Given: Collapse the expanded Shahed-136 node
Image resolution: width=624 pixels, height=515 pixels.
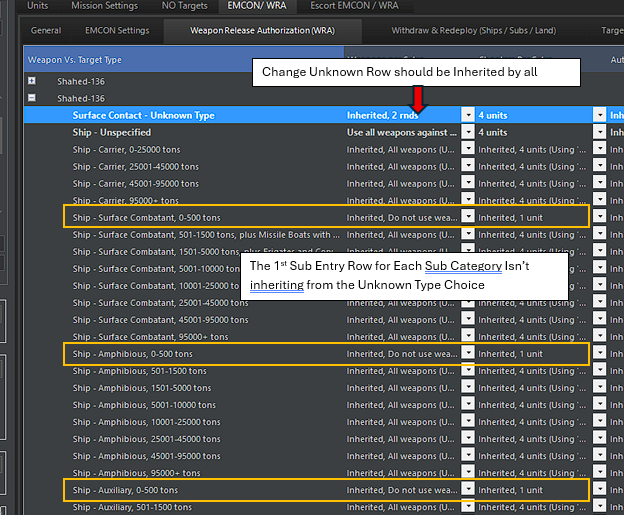Looking at the screenshot, I should coord(32,98).
